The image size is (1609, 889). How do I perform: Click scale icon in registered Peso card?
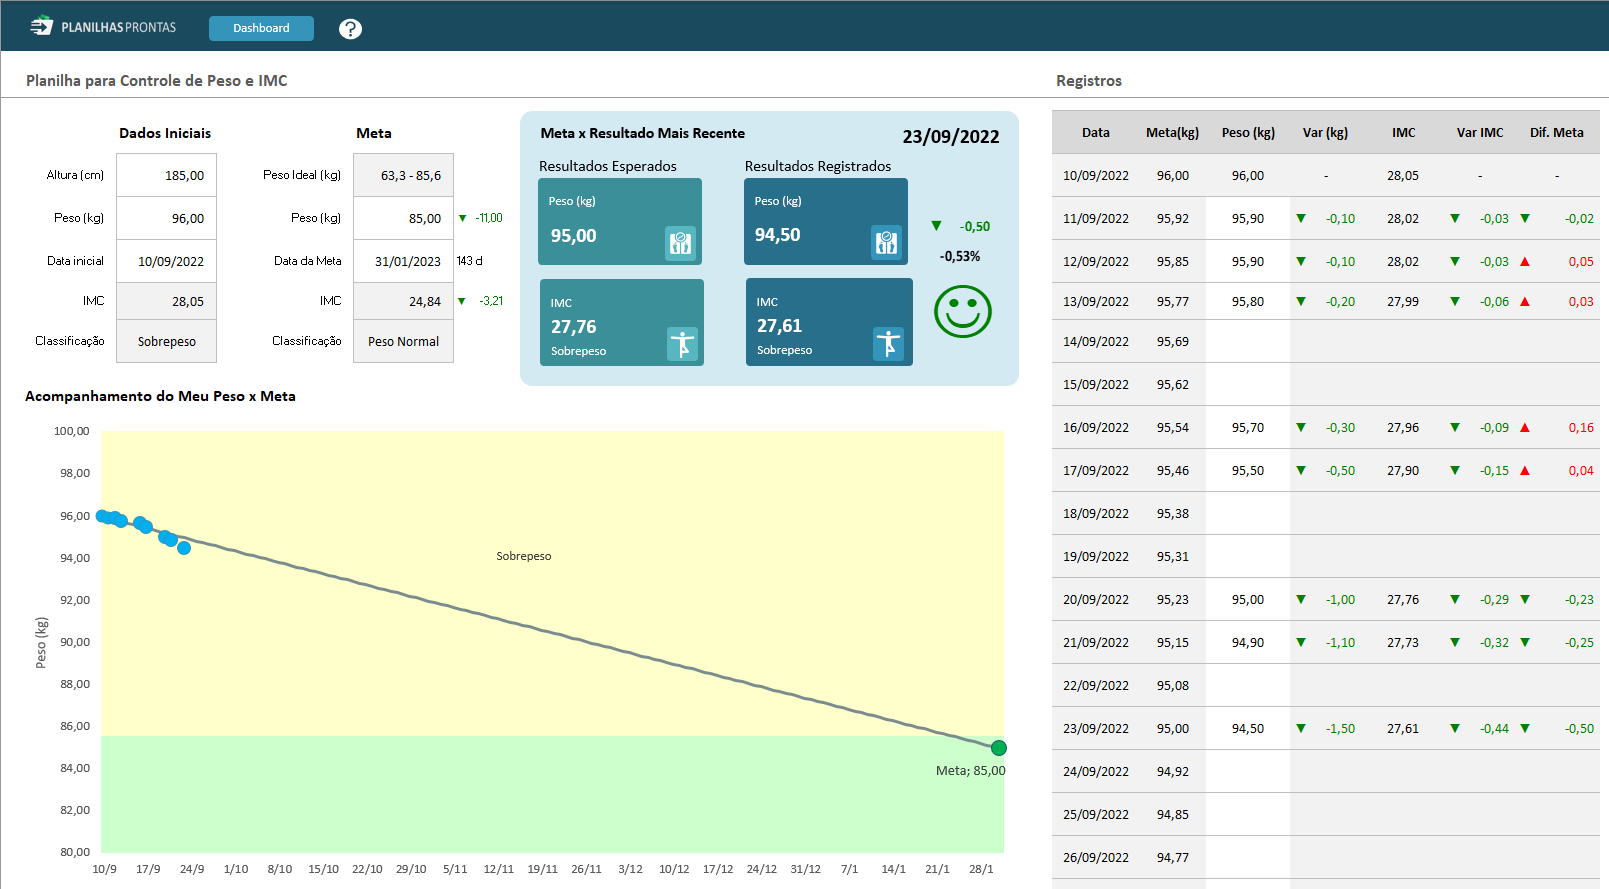click(886, 242)
